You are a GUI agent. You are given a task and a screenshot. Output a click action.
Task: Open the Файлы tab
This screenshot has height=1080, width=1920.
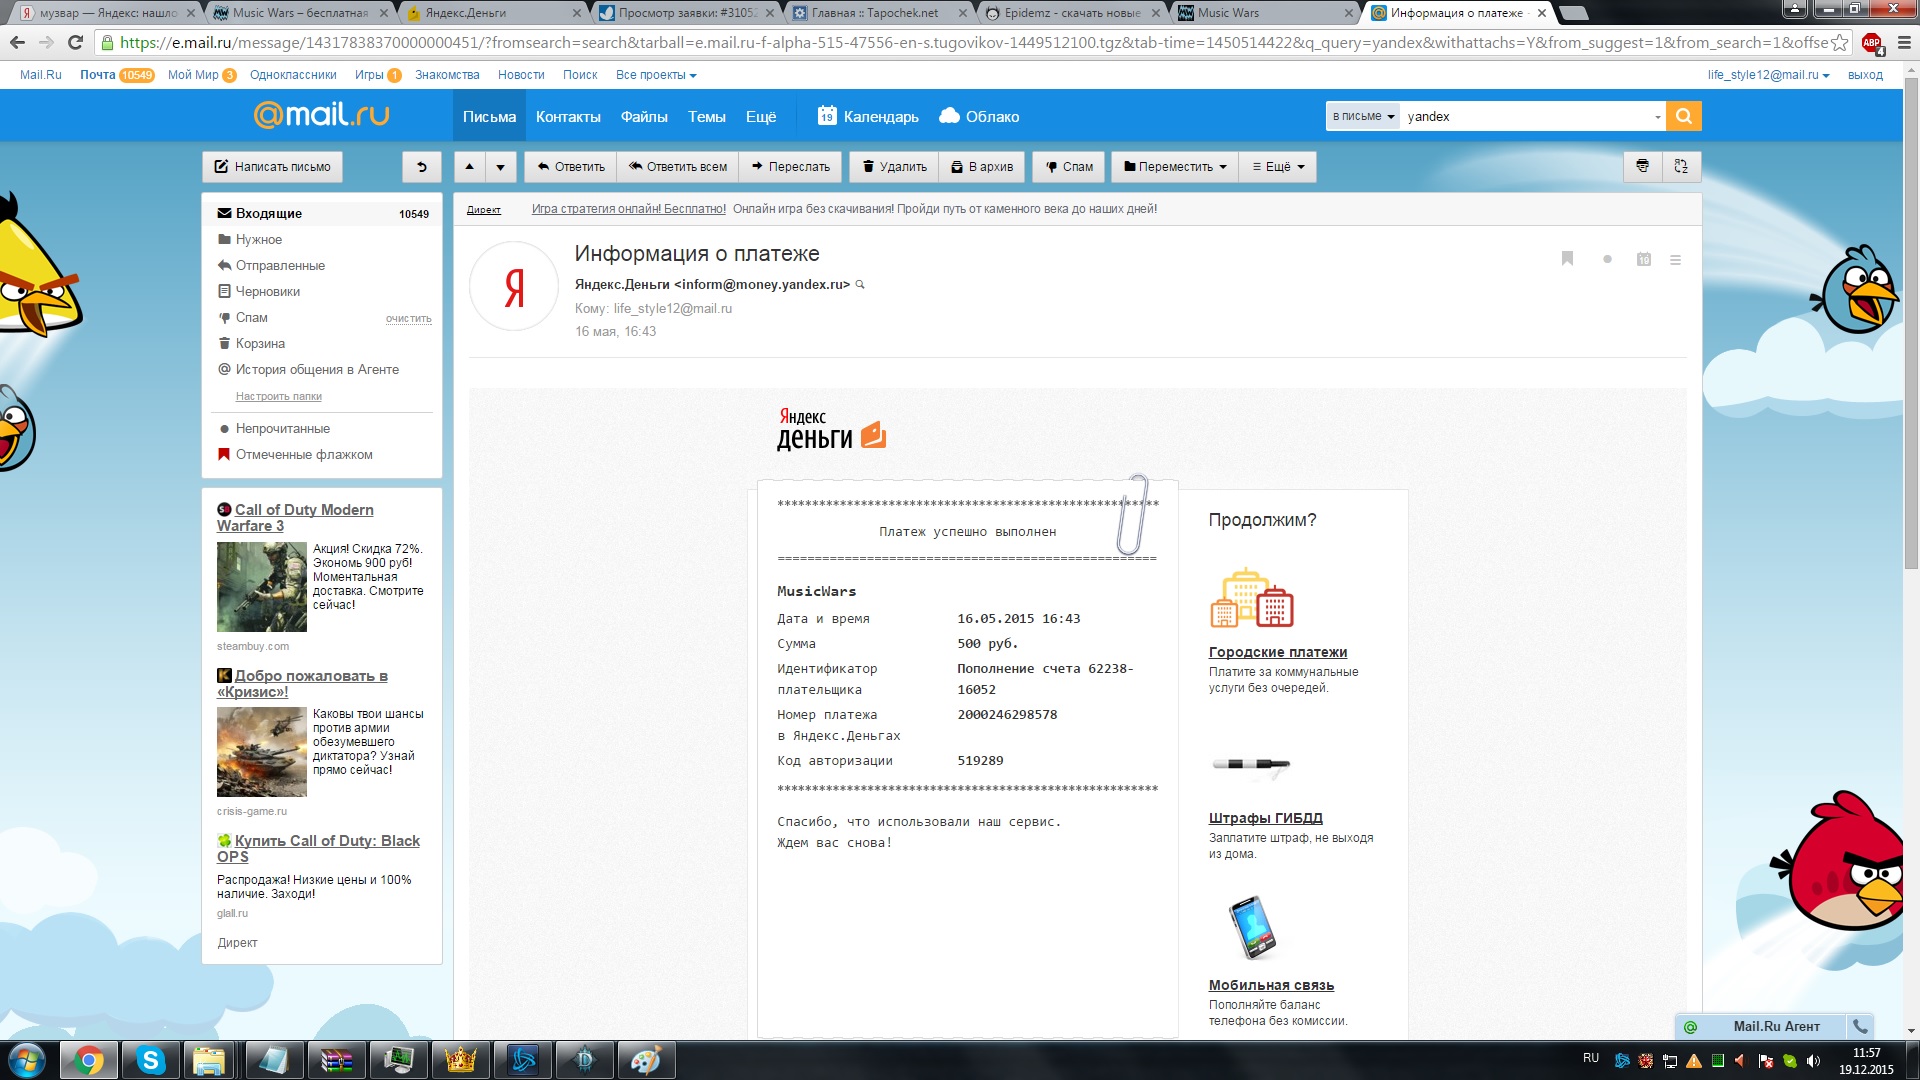[x=644, y=116]
